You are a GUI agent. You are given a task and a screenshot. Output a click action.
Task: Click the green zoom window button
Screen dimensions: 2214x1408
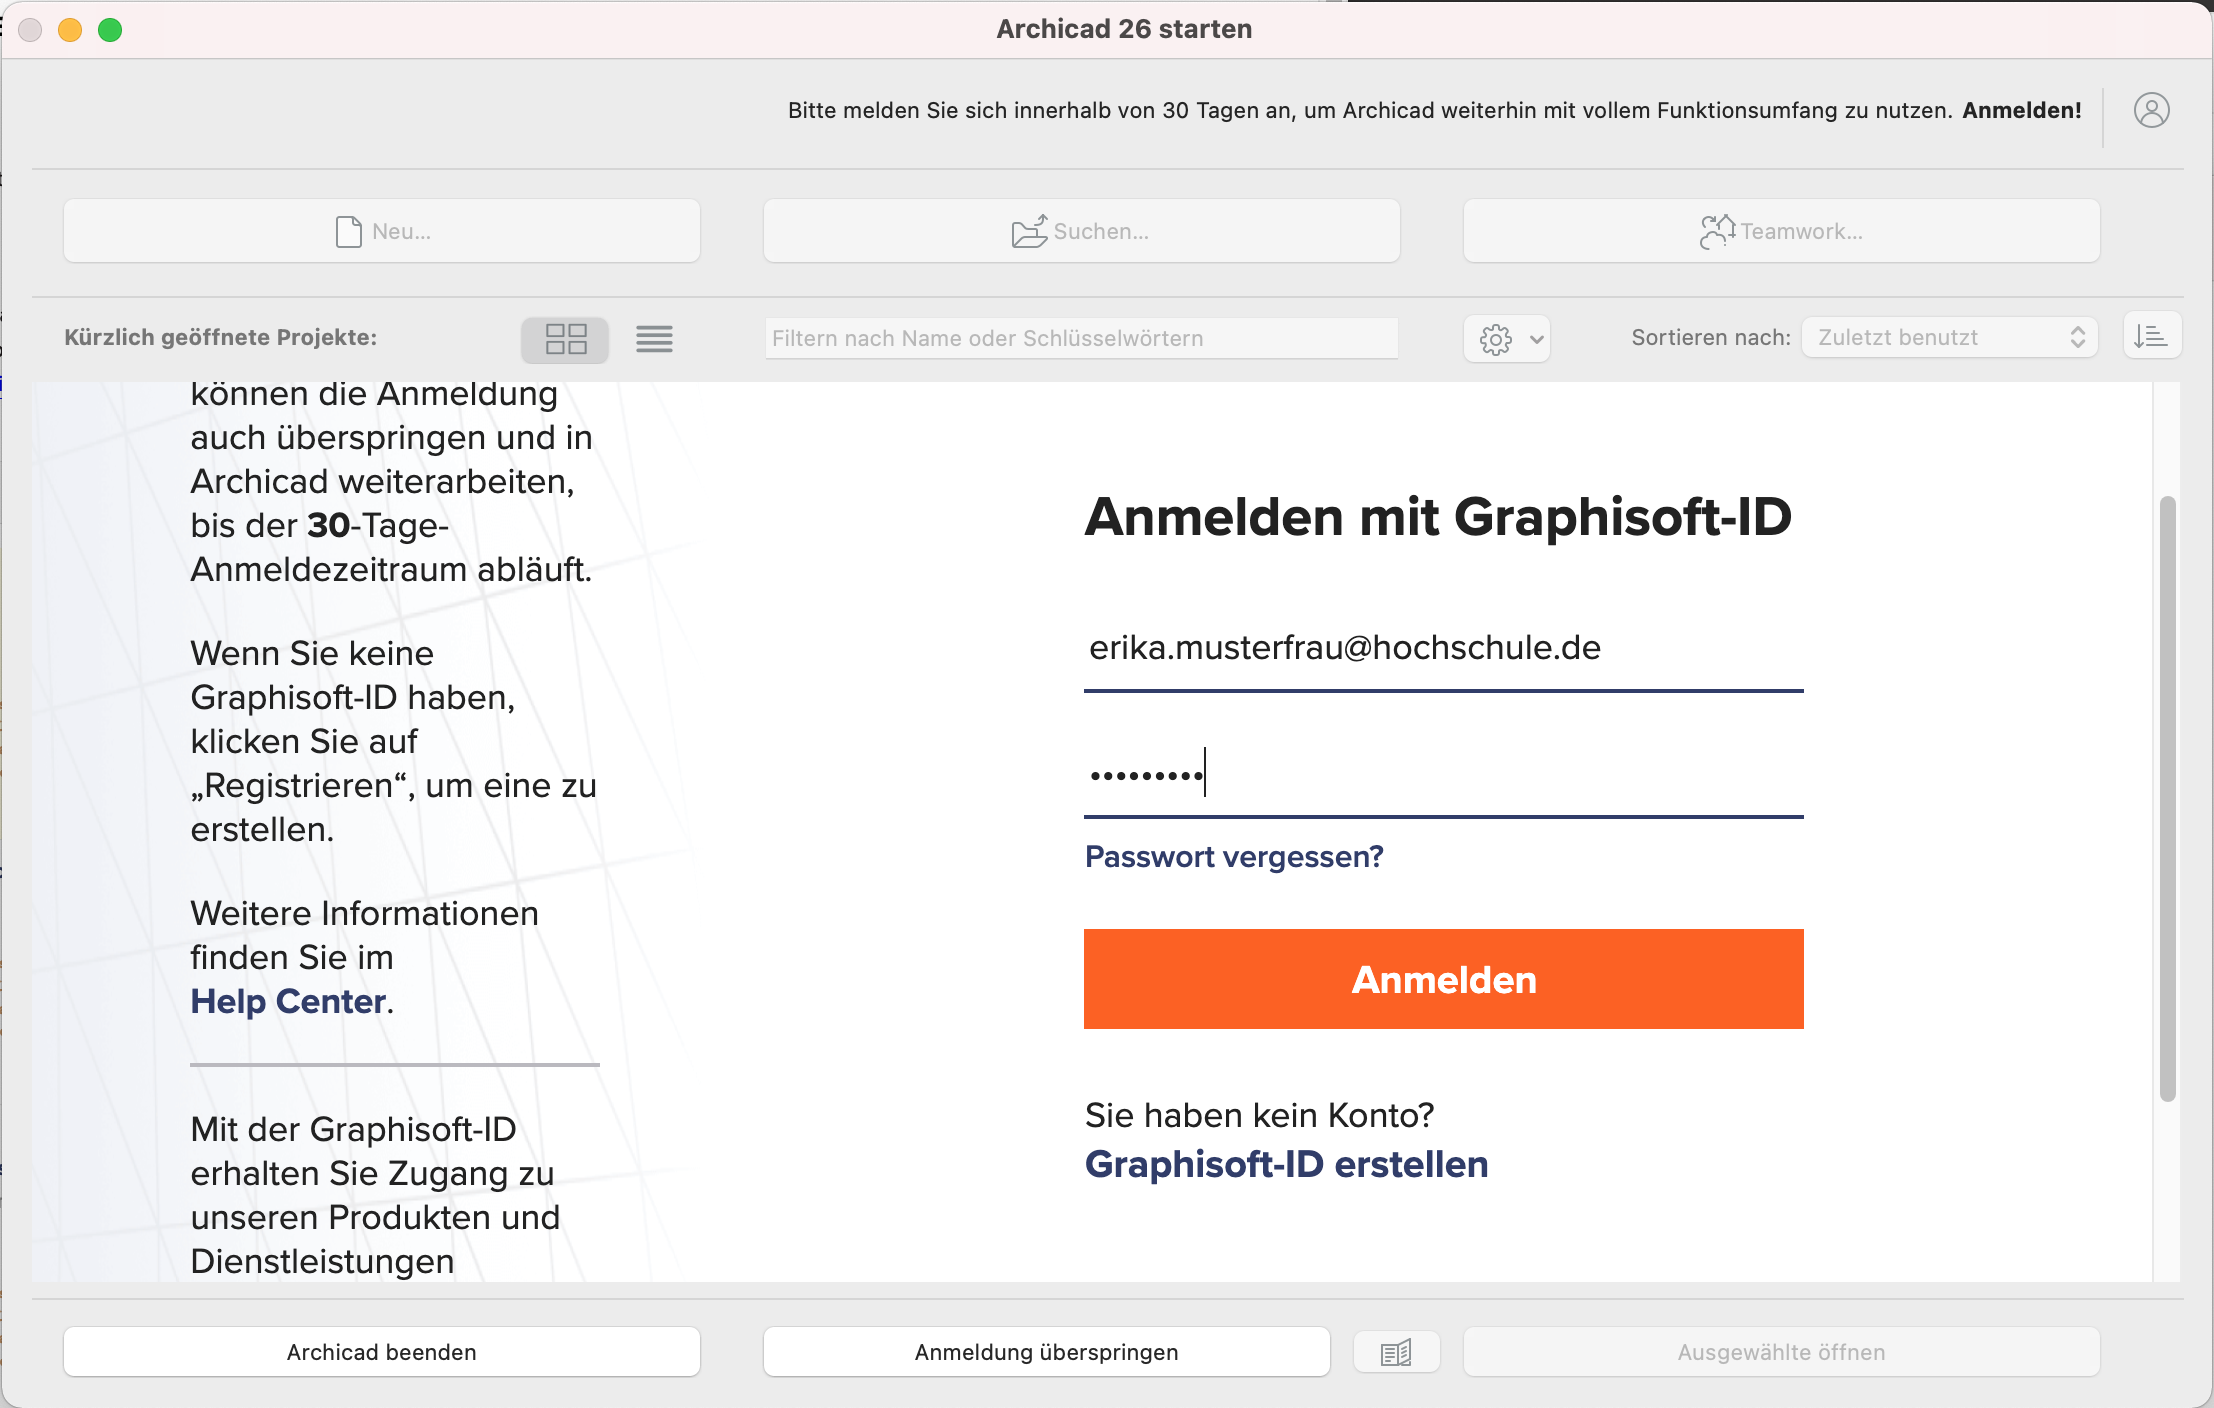coord(110,30)
